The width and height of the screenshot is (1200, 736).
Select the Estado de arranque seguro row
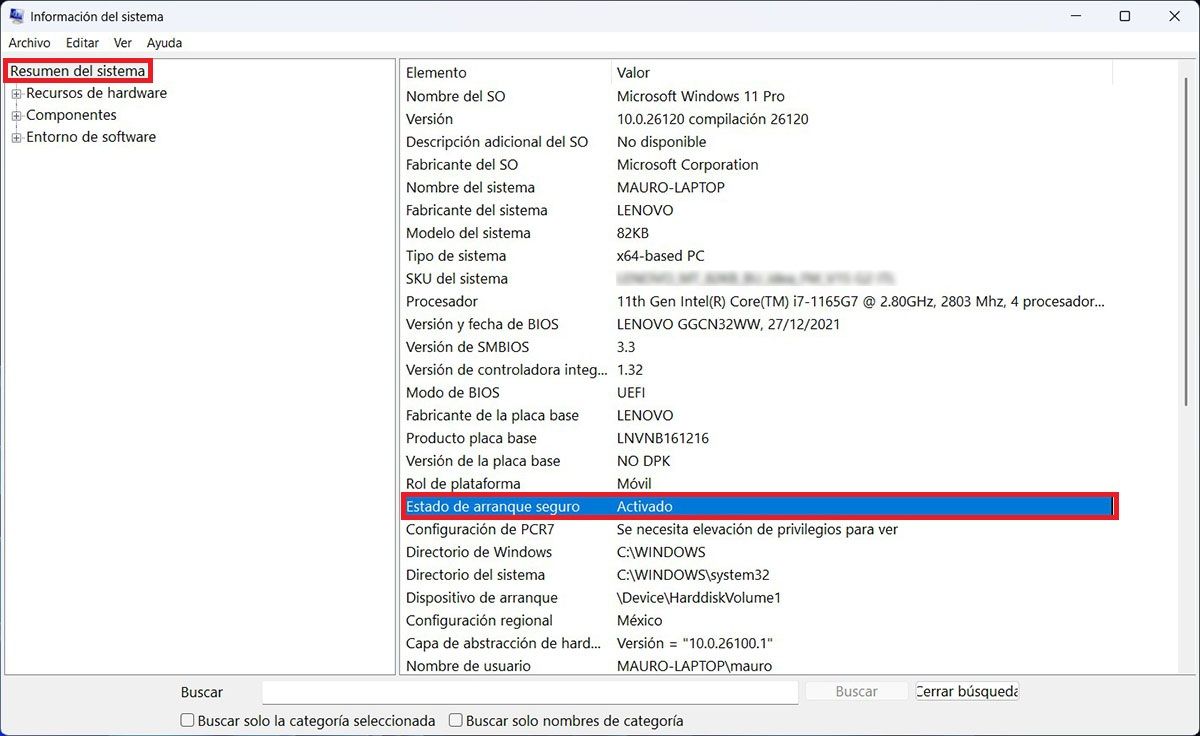[759, 507]
